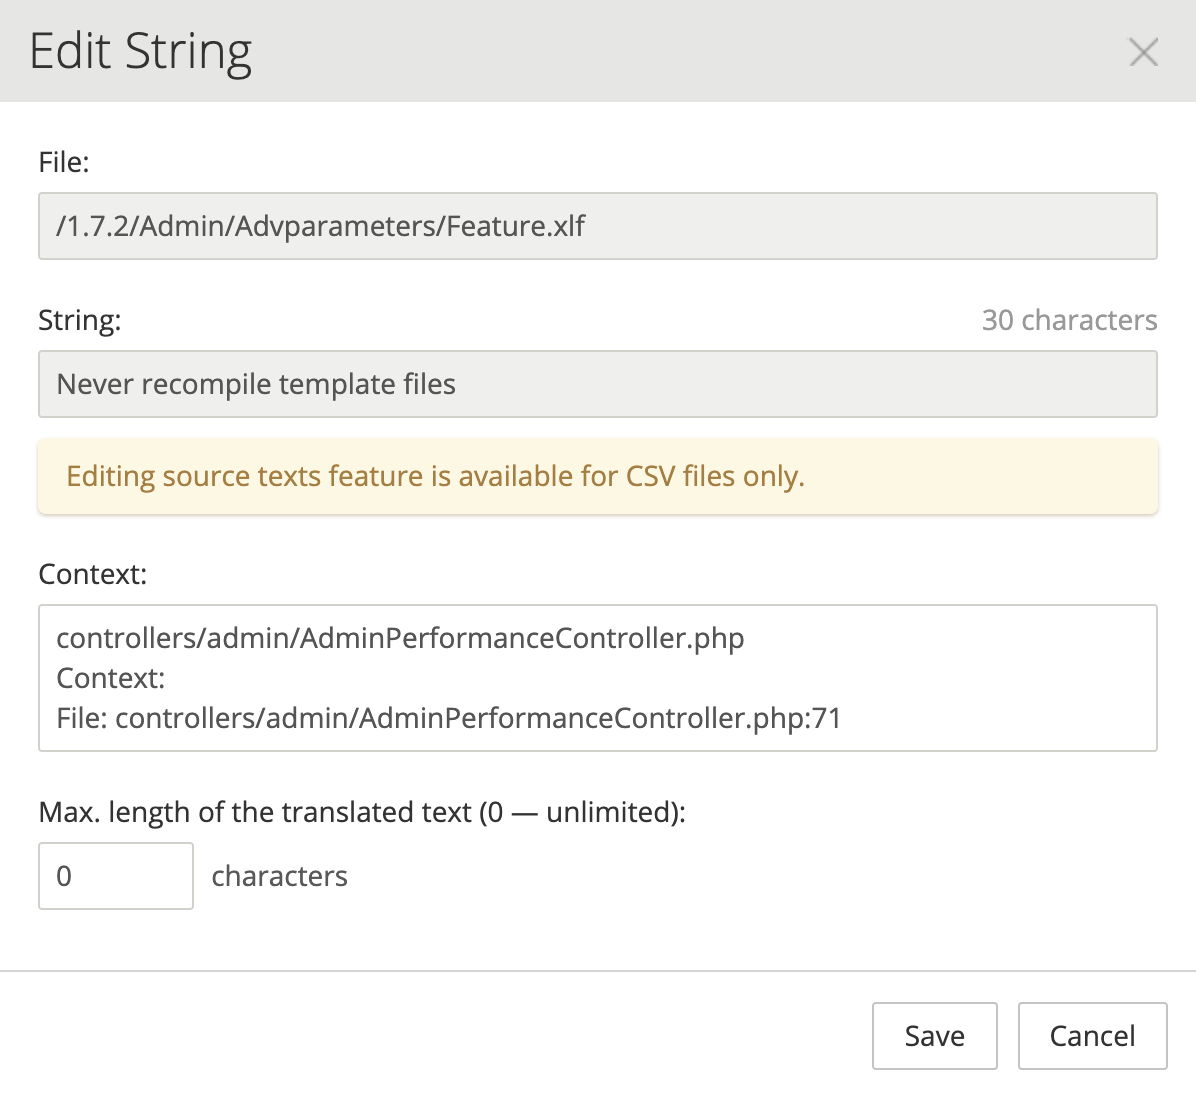Image resolution: width=1196 pixels, height=1098 pixels.
Task: Click the characters label beside the length input
Action: click(x=279, y=876)
